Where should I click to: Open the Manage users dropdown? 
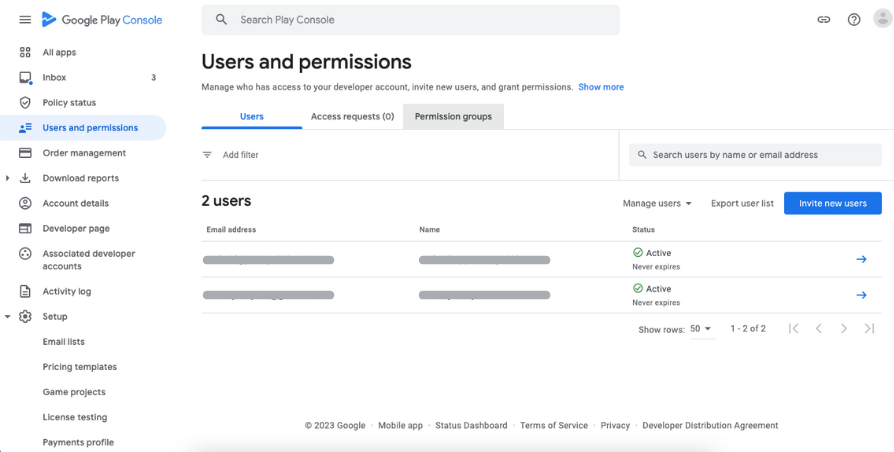click(x=657, y=204)
